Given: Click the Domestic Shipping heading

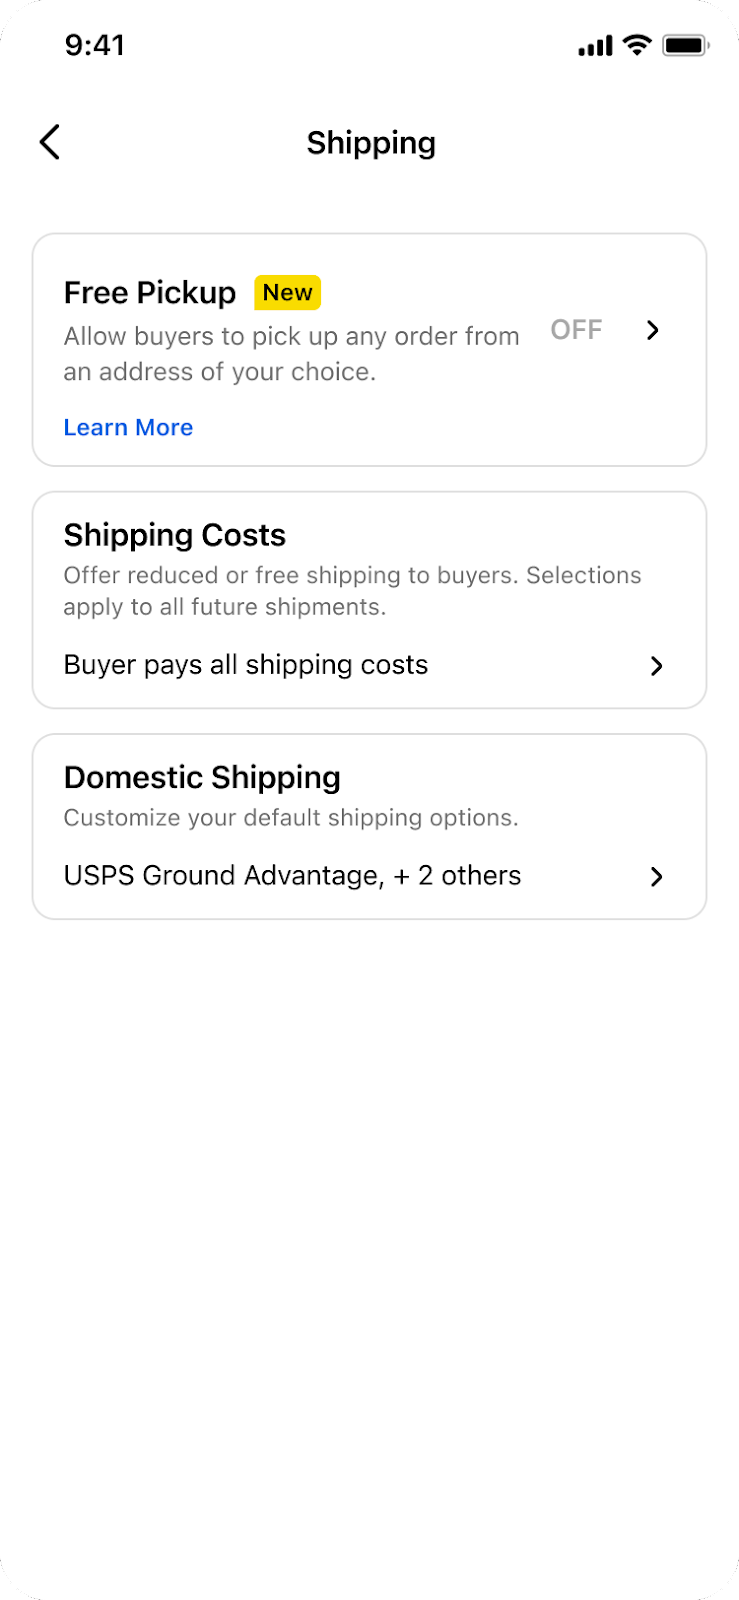Looking at the screenshot, I should coord(202,777).
